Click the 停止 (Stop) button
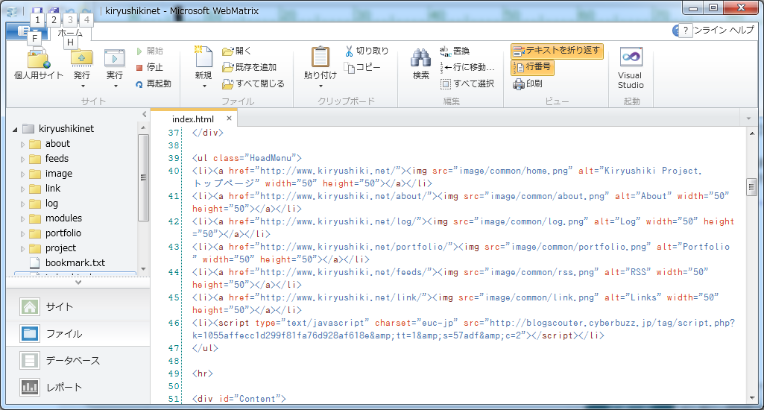The image size is (764, 410). coord(150,67)
